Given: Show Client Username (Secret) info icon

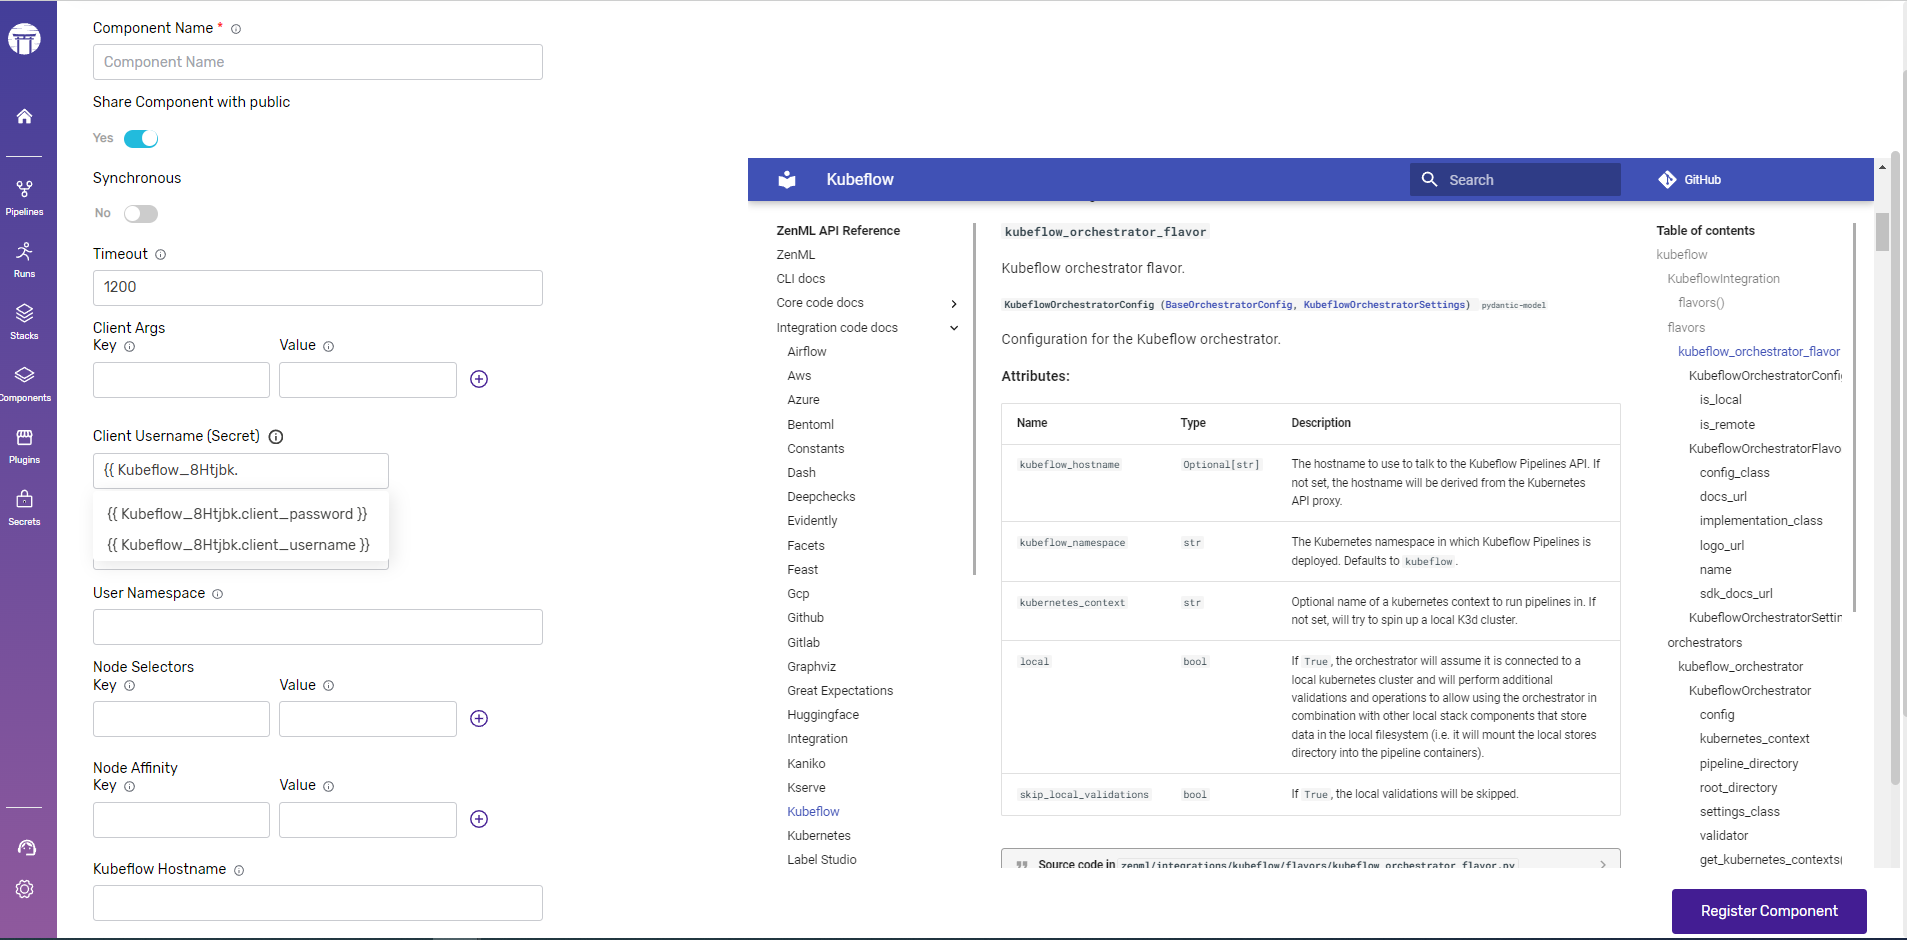Looking at the screenshot, I should click(276, 437).
